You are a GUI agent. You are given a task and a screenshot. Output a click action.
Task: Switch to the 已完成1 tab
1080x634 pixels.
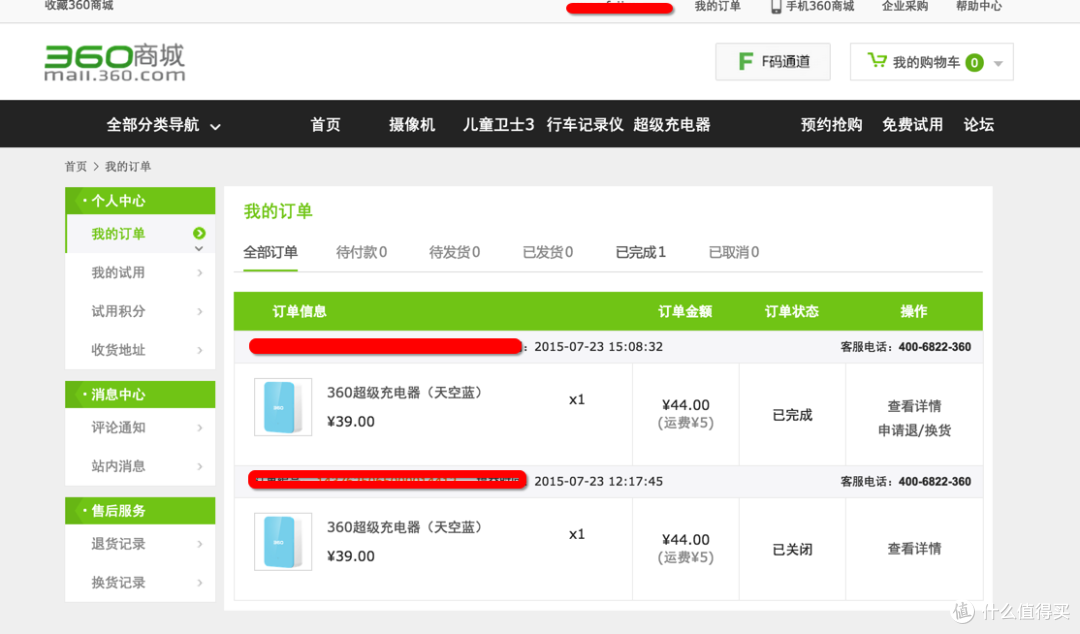point(641,252)
